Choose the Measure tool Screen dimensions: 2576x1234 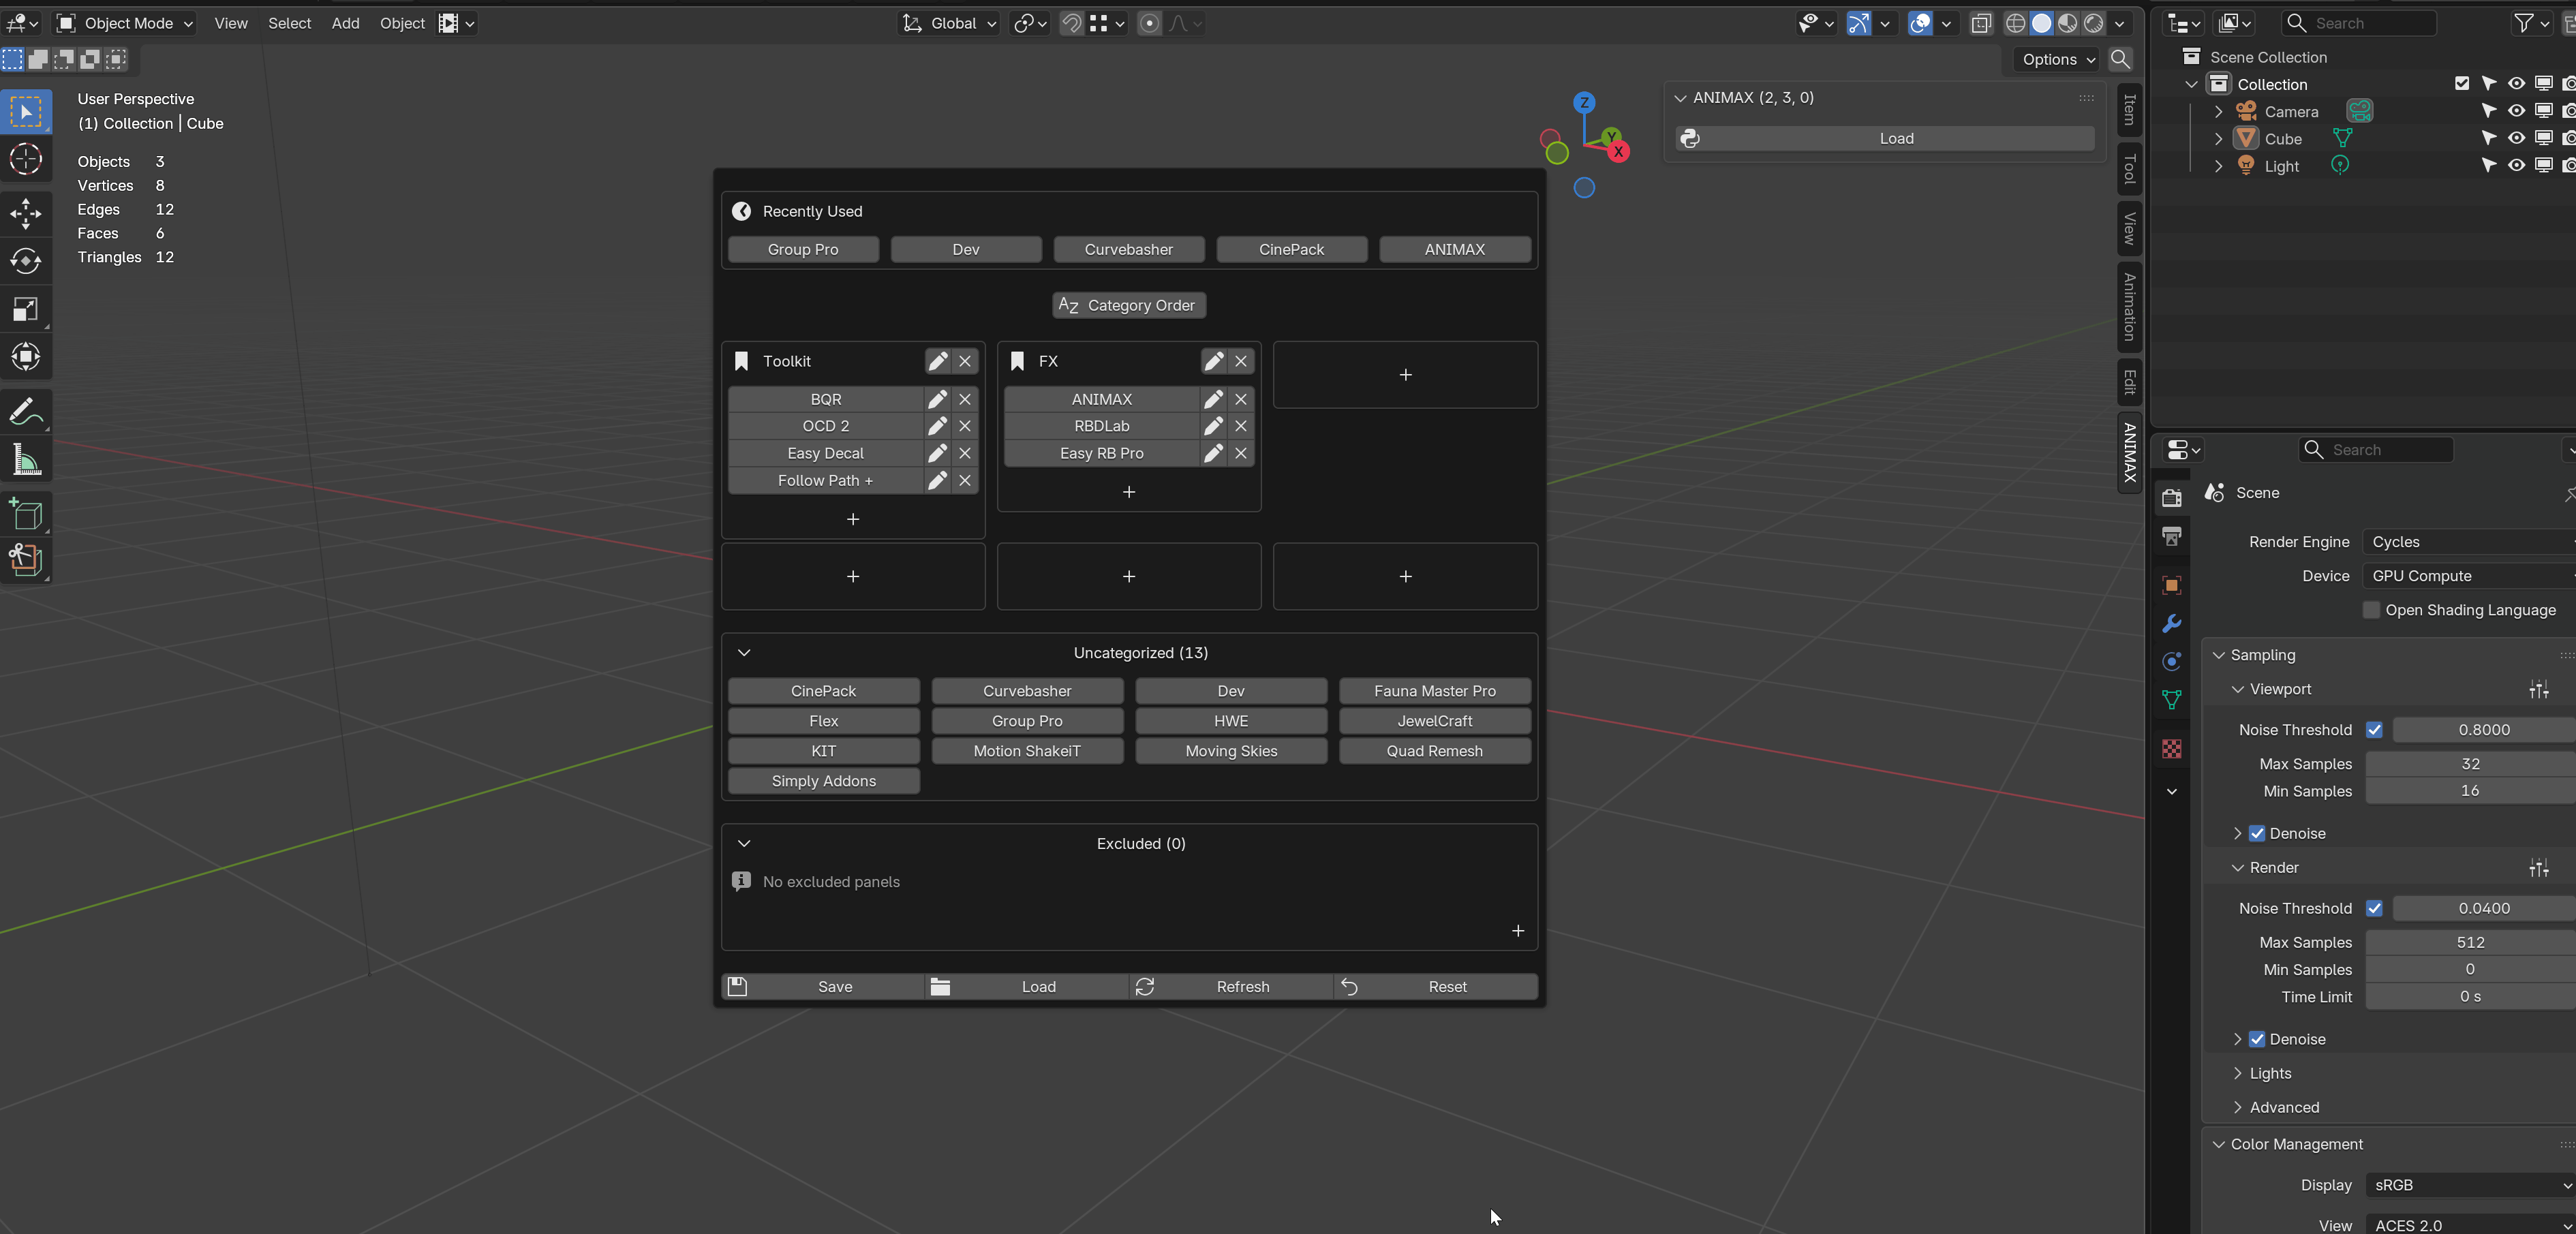(26, 460)
